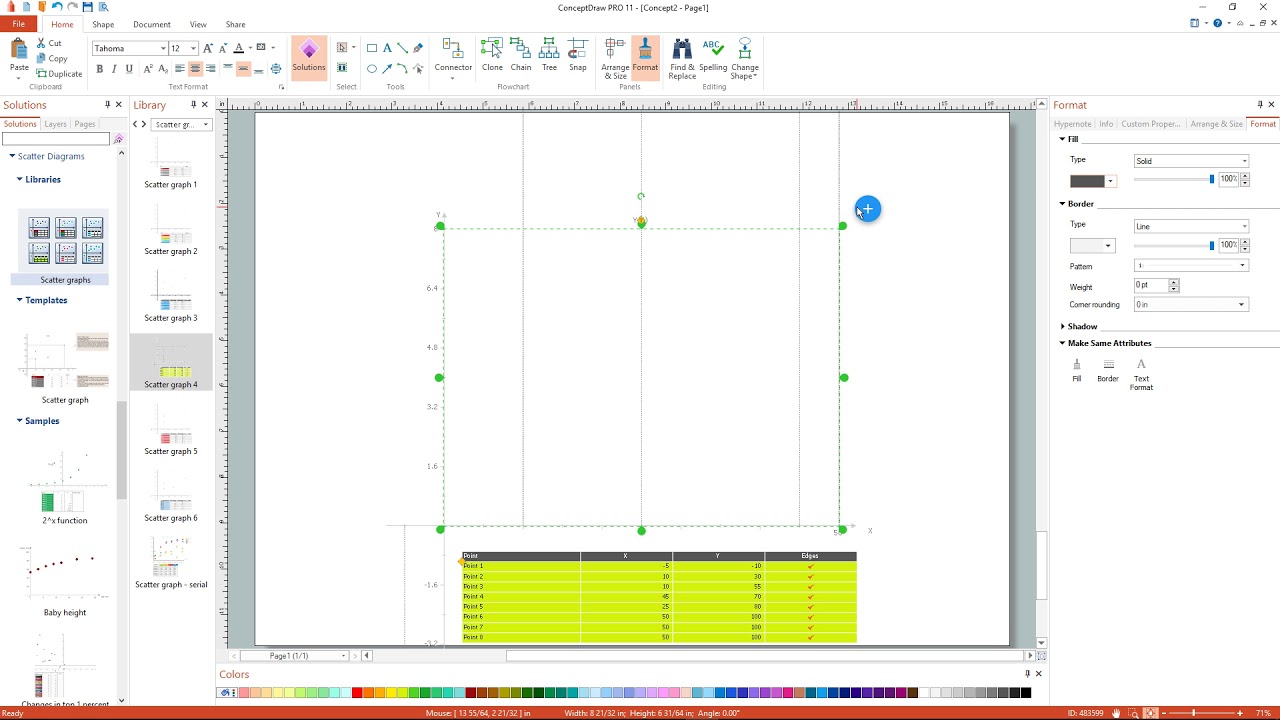Pick the red color in Colors palette
This screenshot has height=720, width=1280.
357,693
